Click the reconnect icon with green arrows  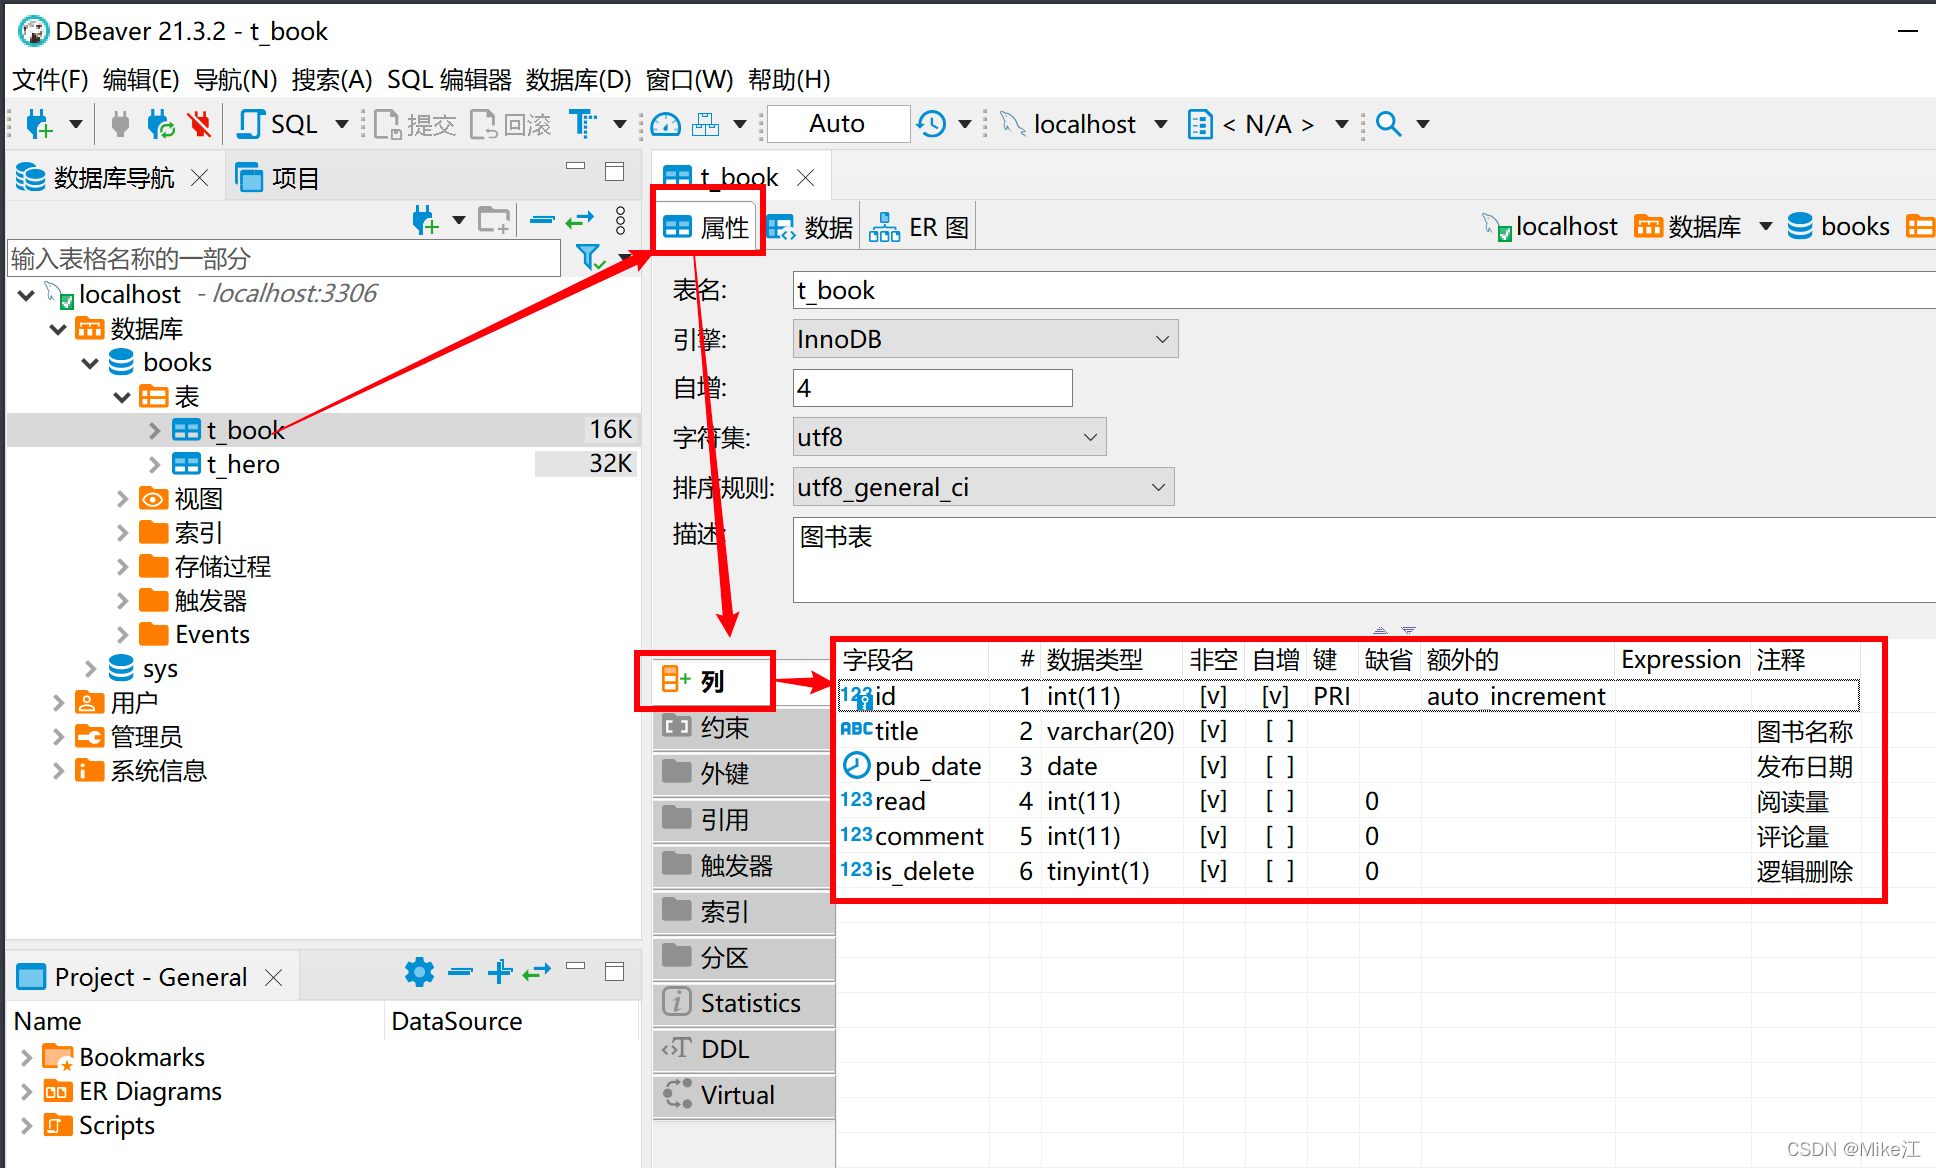[160, 124]
